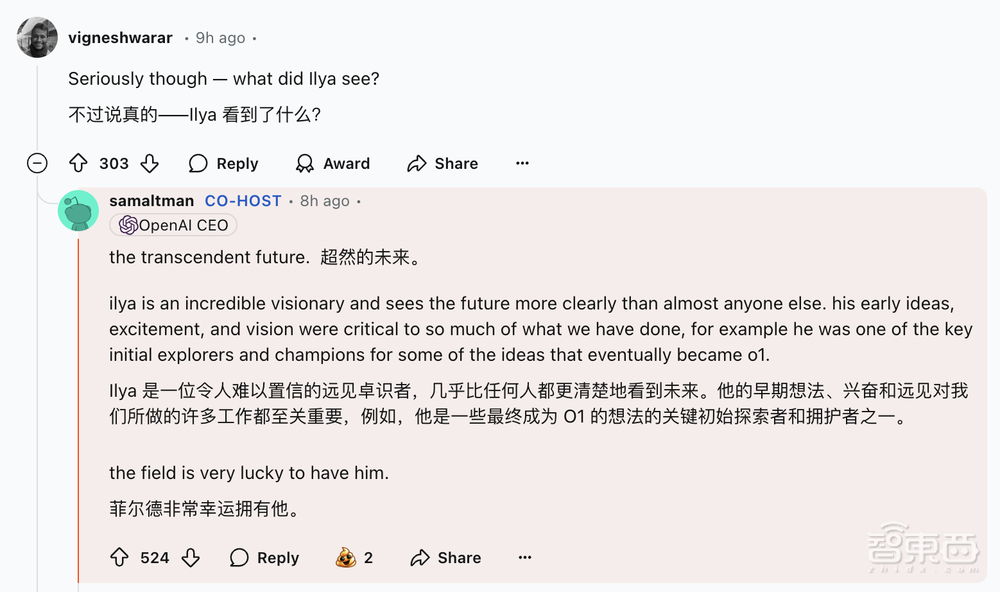
Task: Click the OpenAI logo in the CEO flair
Action: pyautogui.click(x=129, y=224)
